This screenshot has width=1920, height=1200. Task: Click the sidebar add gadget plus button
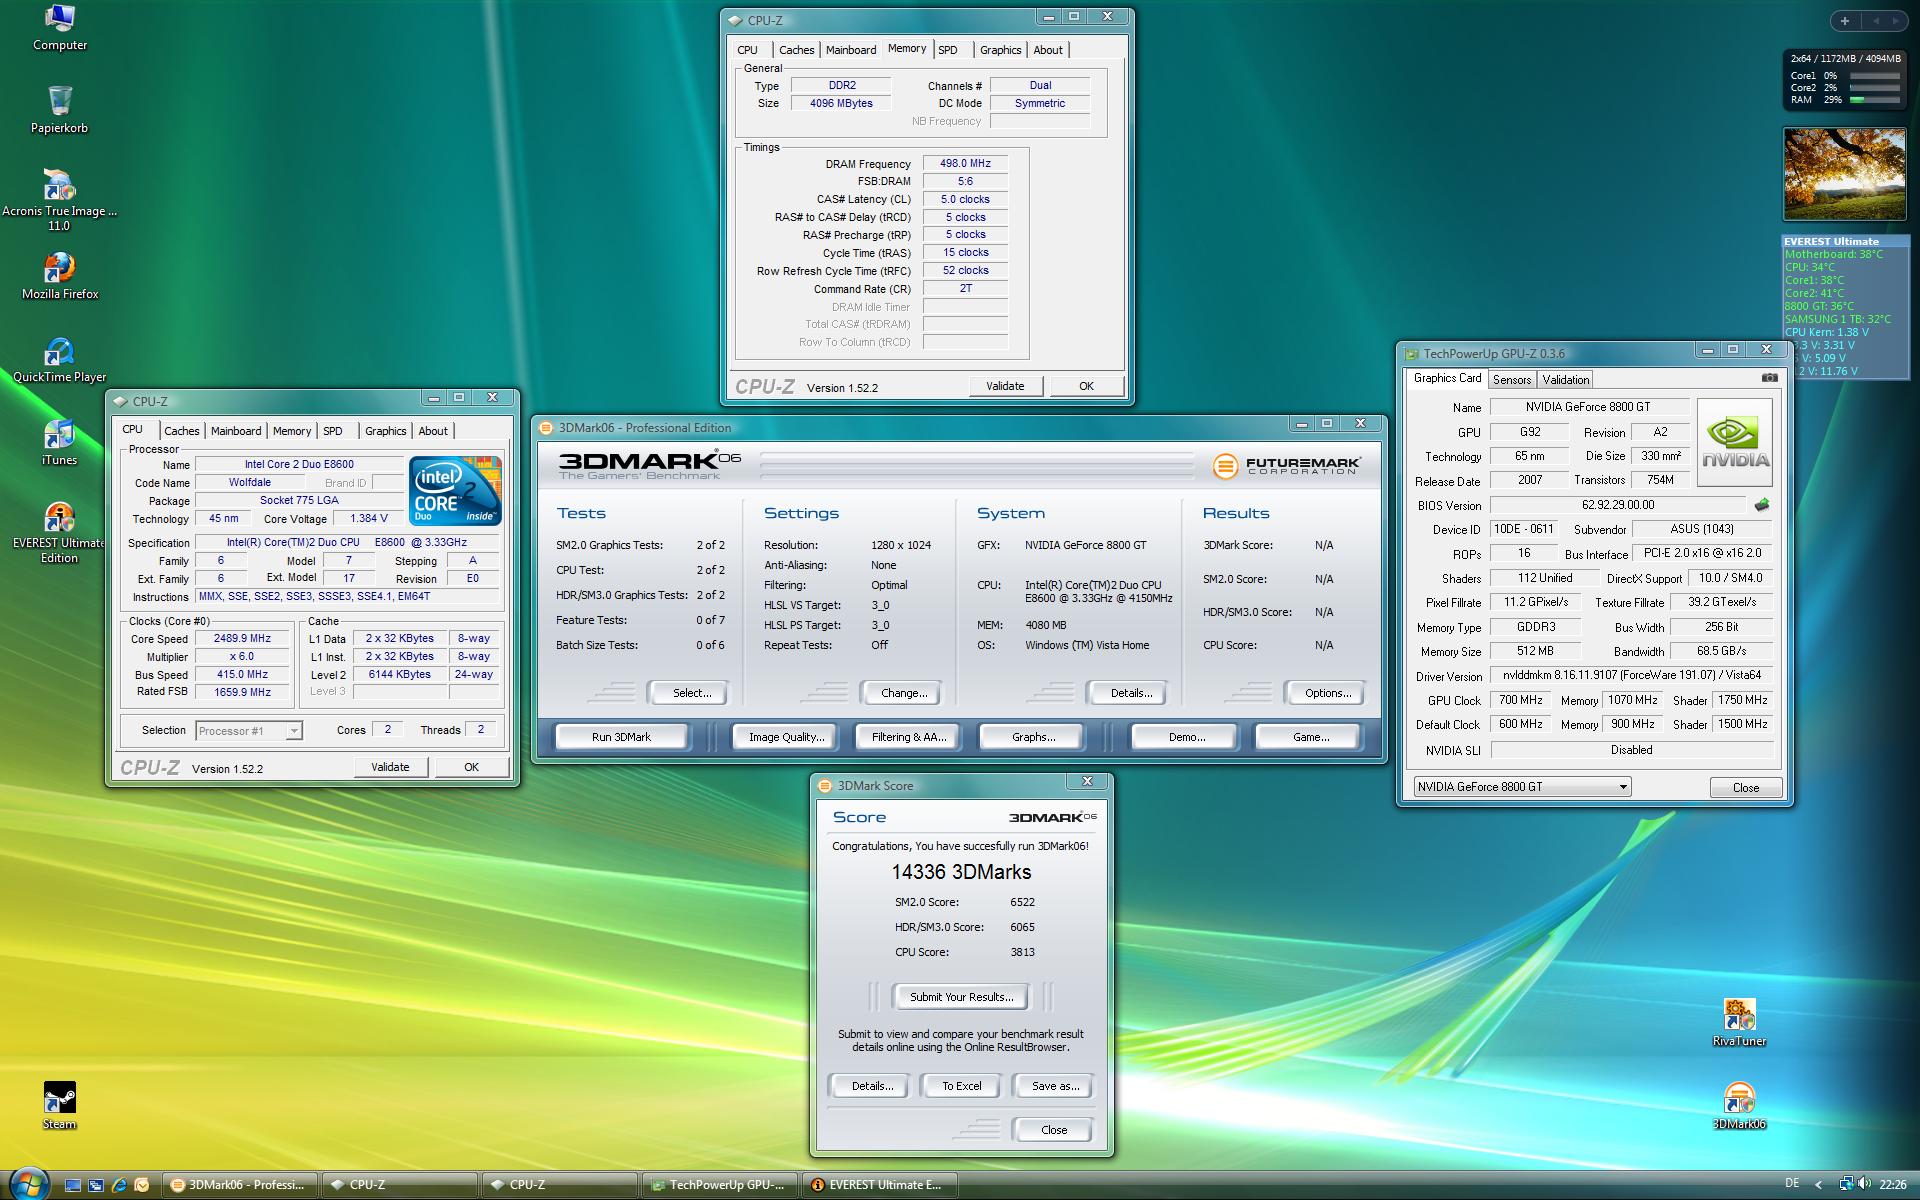(x=1845, y=20)
